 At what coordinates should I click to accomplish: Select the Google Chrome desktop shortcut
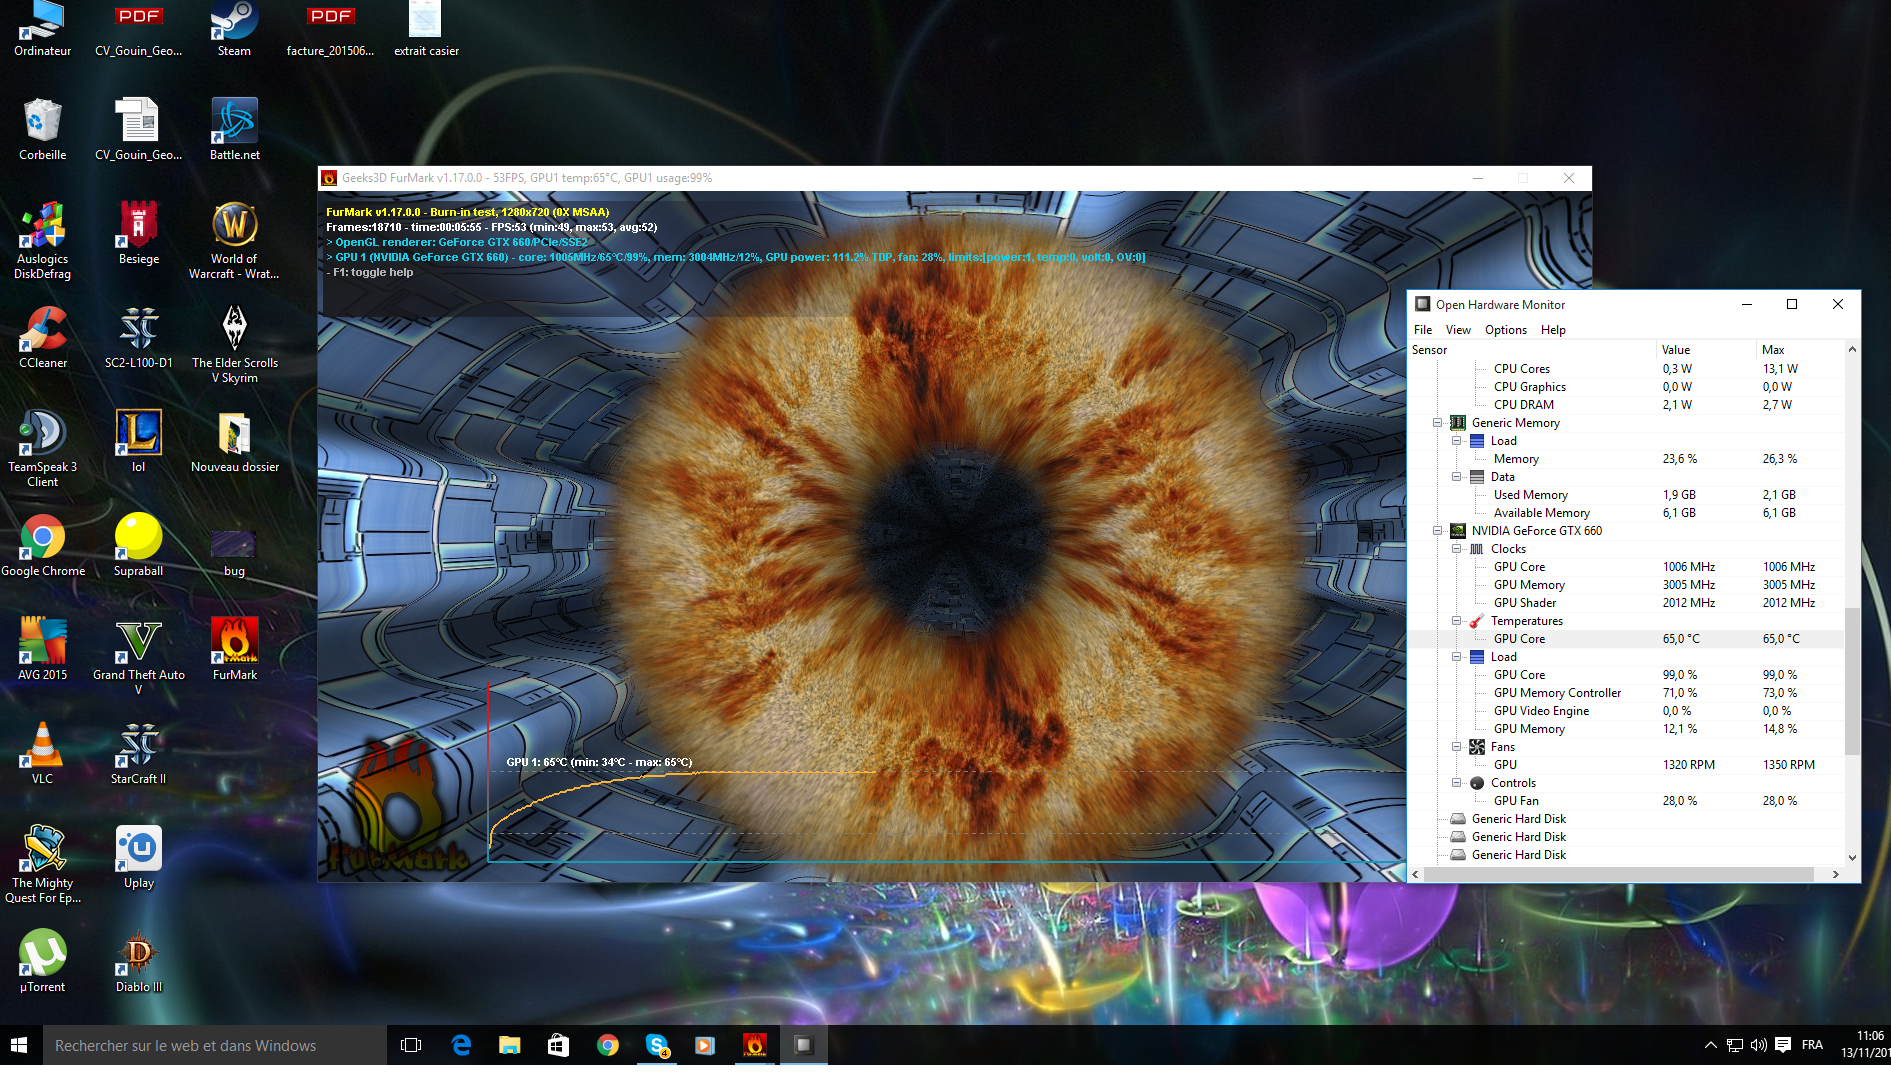[x=43, y=545]
